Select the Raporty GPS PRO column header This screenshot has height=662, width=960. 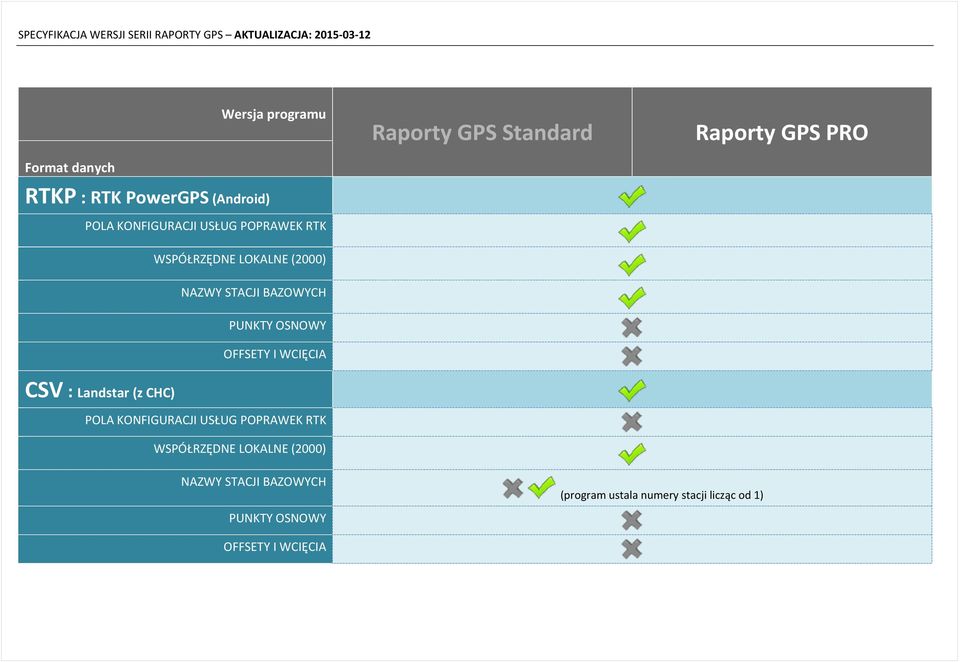[782, 132]
